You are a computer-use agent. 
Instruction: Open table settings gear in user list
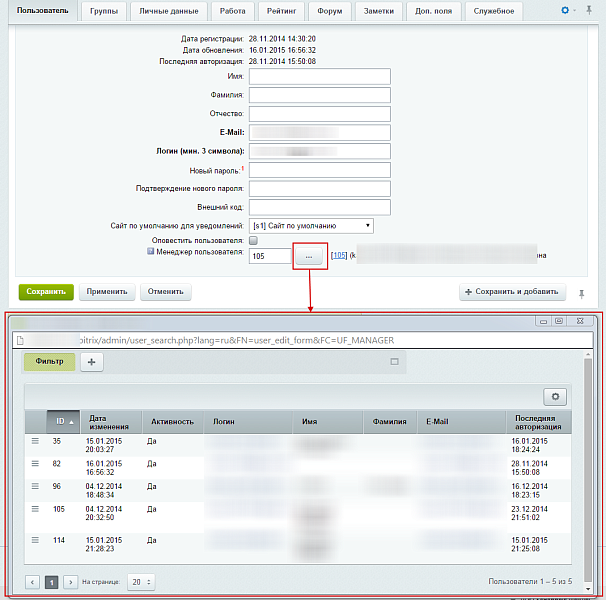(555, 396)
